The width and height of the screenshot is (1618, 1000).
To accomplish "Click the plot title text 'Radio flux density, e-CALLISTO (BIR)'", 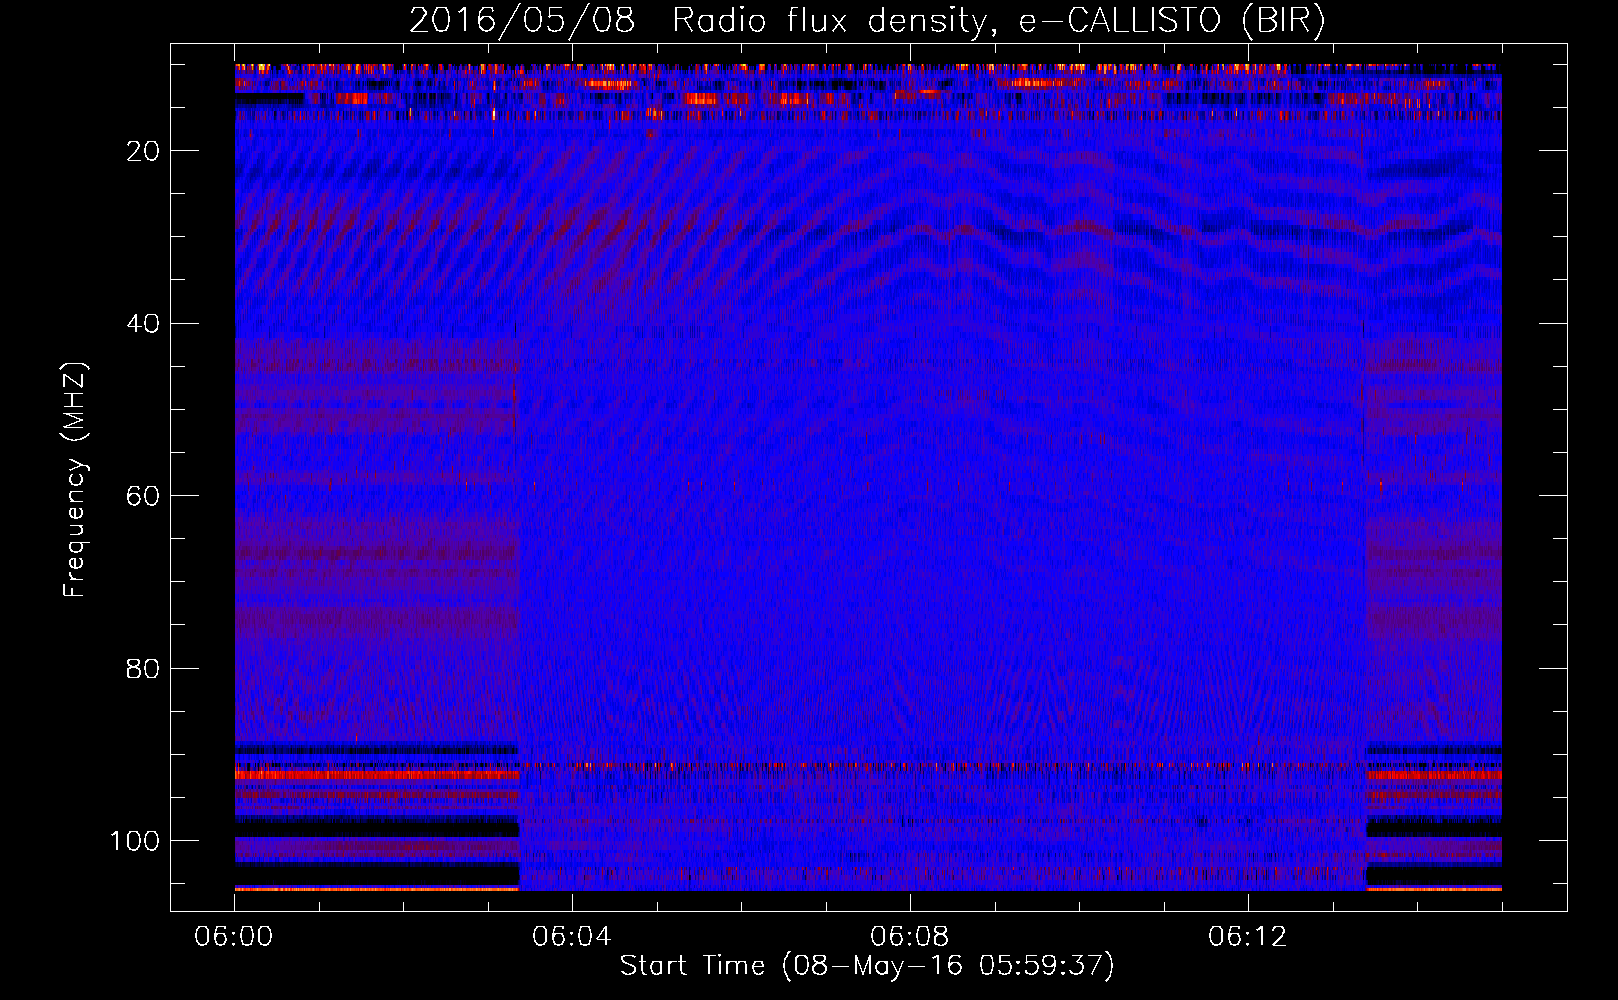I will tap(998, 21).
